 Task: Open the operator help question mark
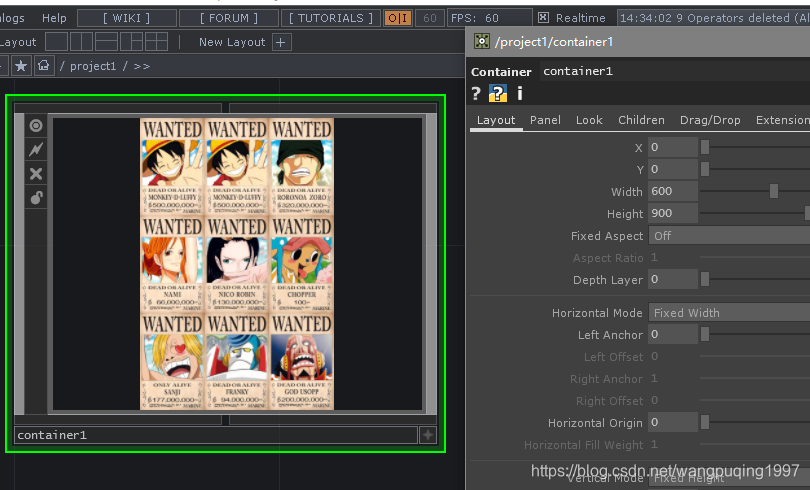tap(476, 93)
